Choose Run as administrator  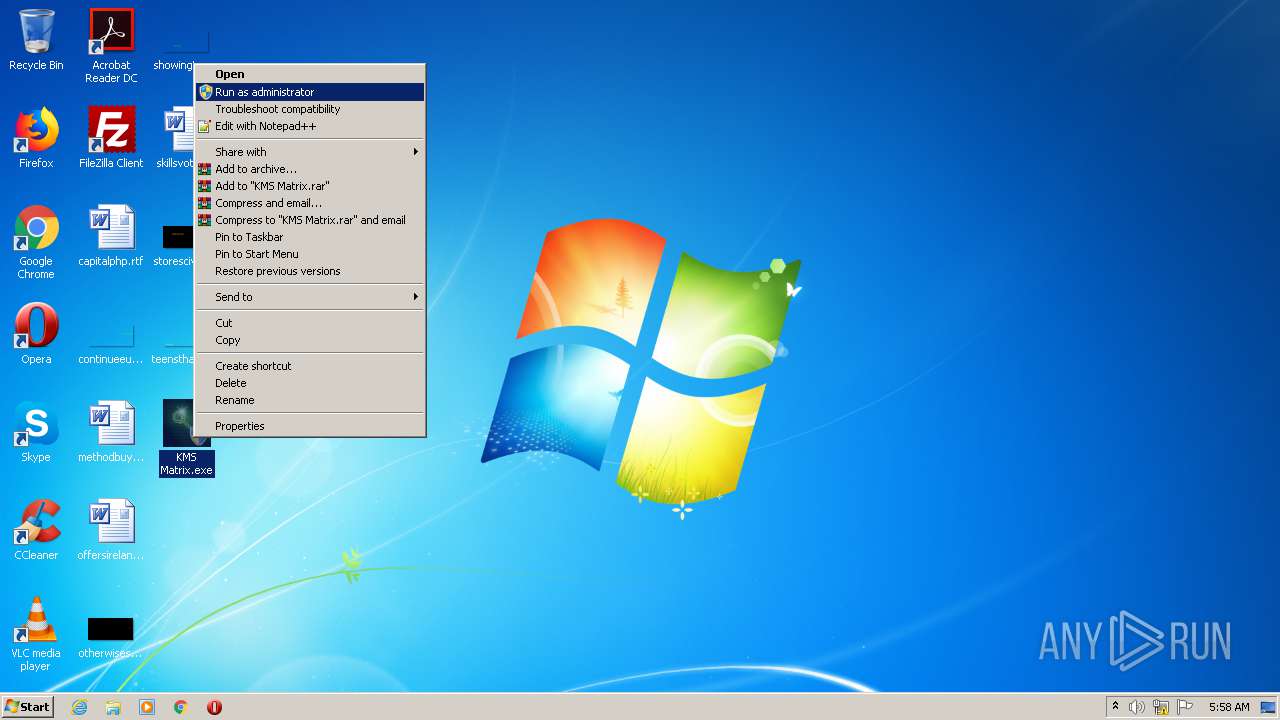310,92
